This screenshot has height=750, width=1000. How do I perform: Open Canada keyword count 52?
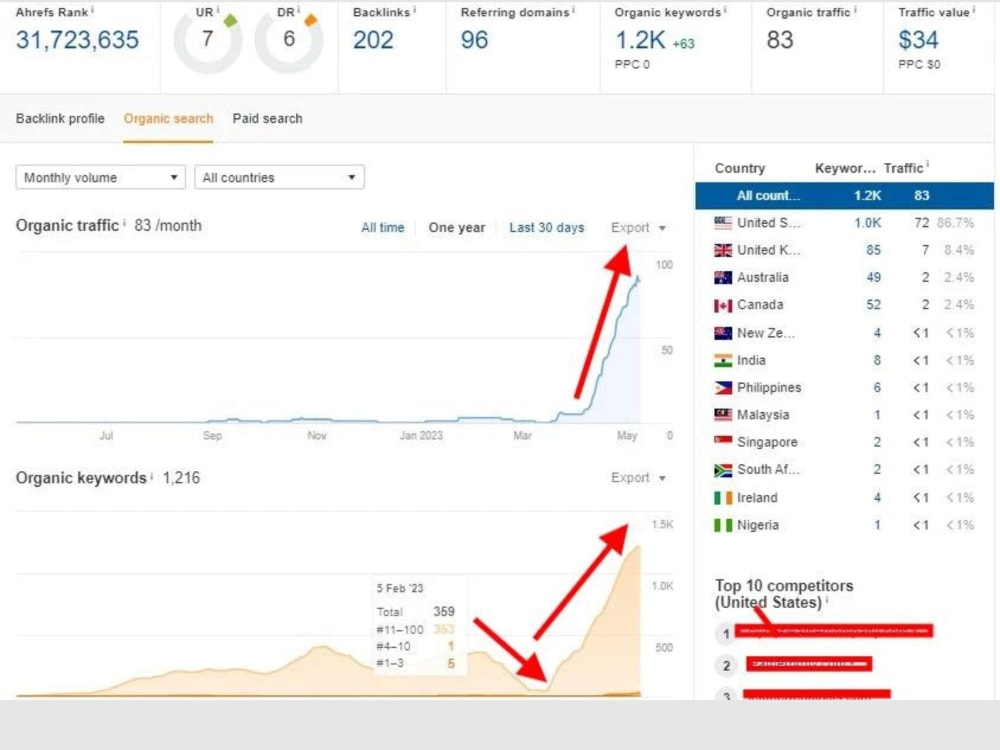[x=873, y=305]
